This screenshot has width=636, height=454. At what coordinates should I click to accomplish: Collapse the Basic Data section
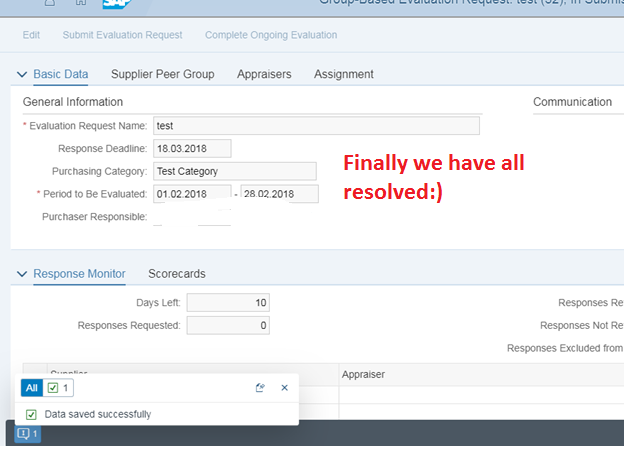pos(23,75)
